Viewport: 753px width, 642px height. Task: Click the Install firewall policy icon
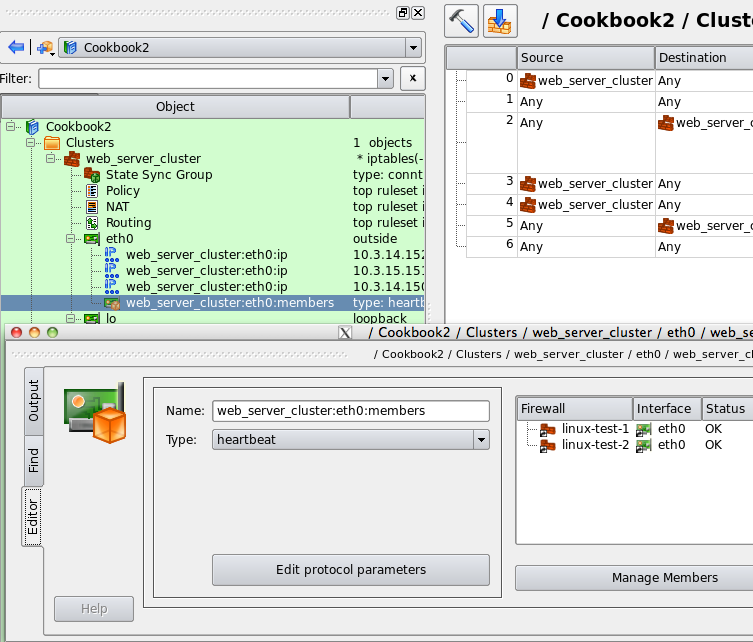point(500,20)
